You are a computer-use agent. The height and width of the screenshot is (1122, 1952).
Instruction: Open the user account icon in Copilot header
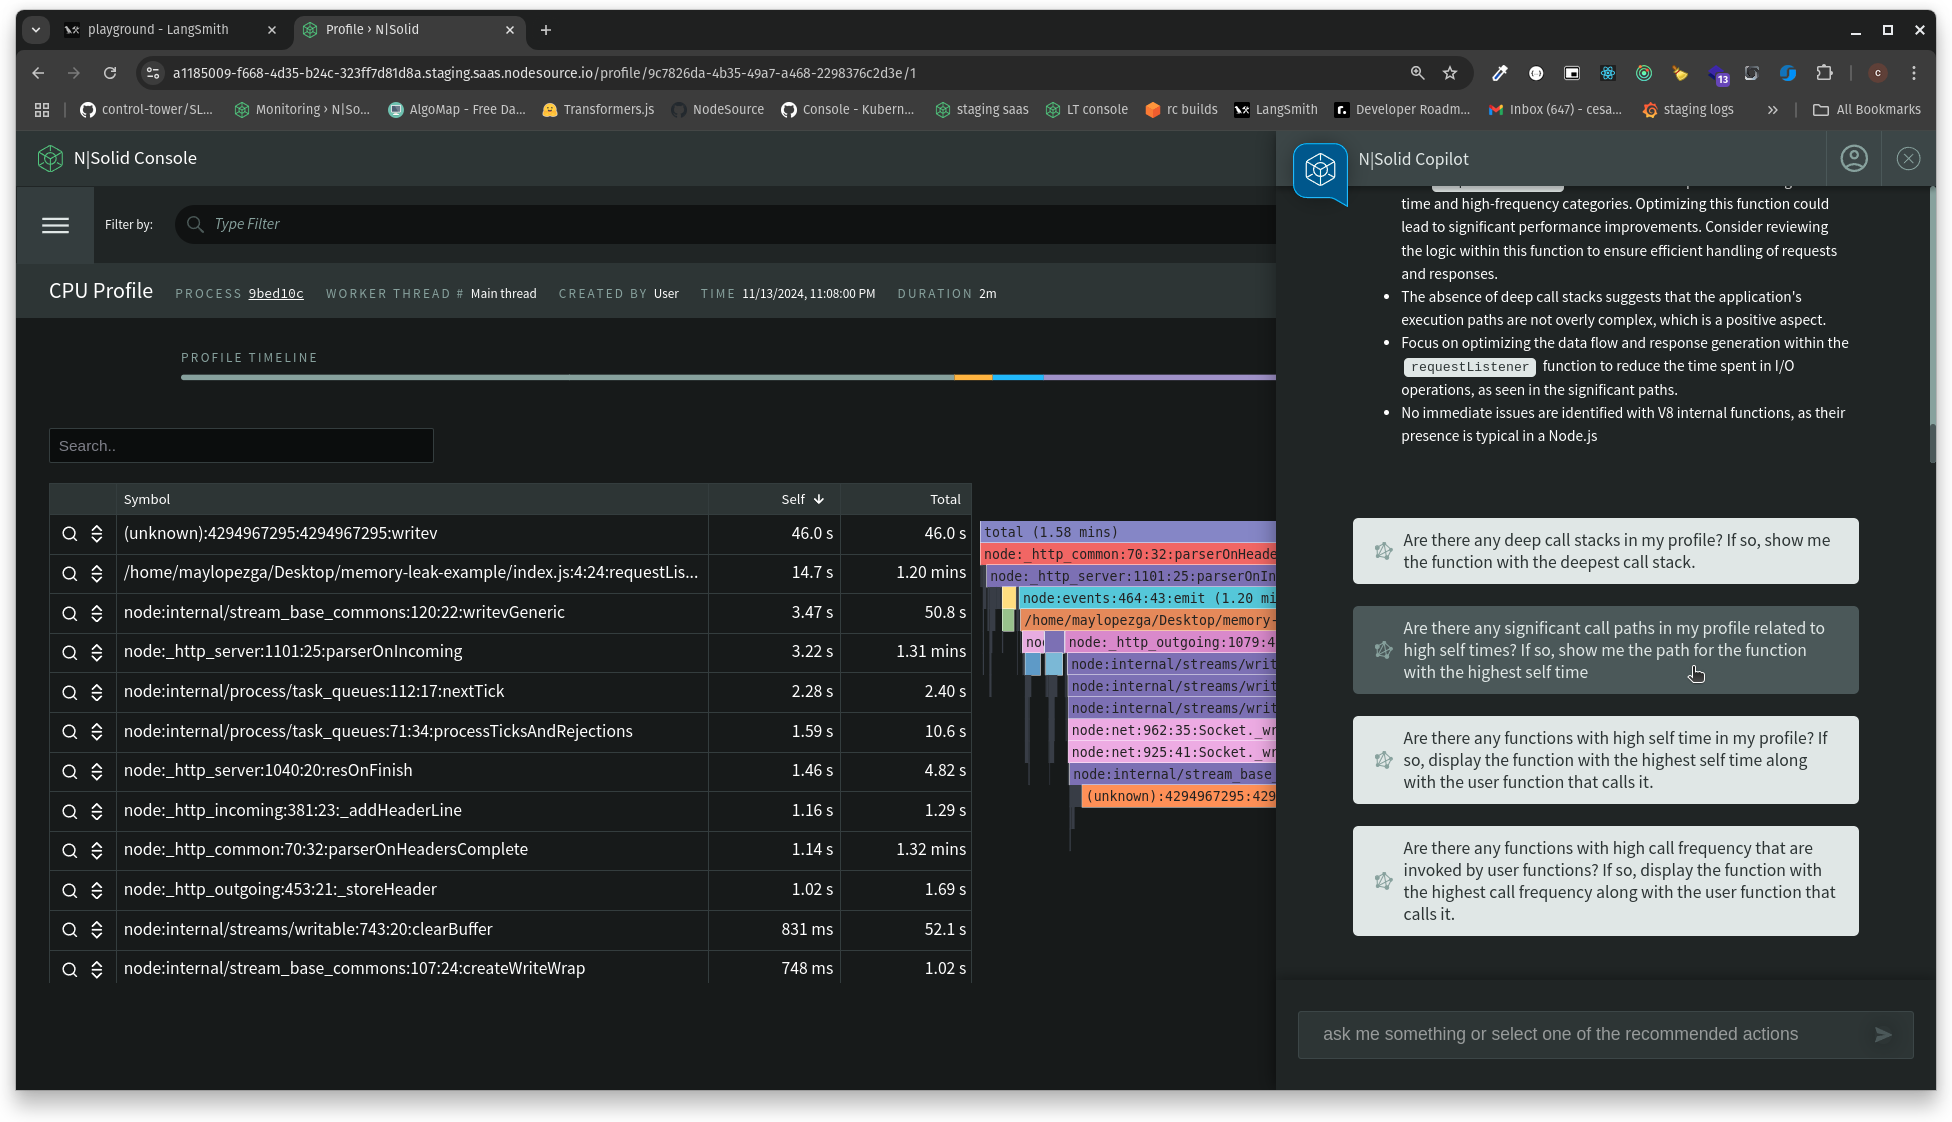click(x=1854, y=159)
